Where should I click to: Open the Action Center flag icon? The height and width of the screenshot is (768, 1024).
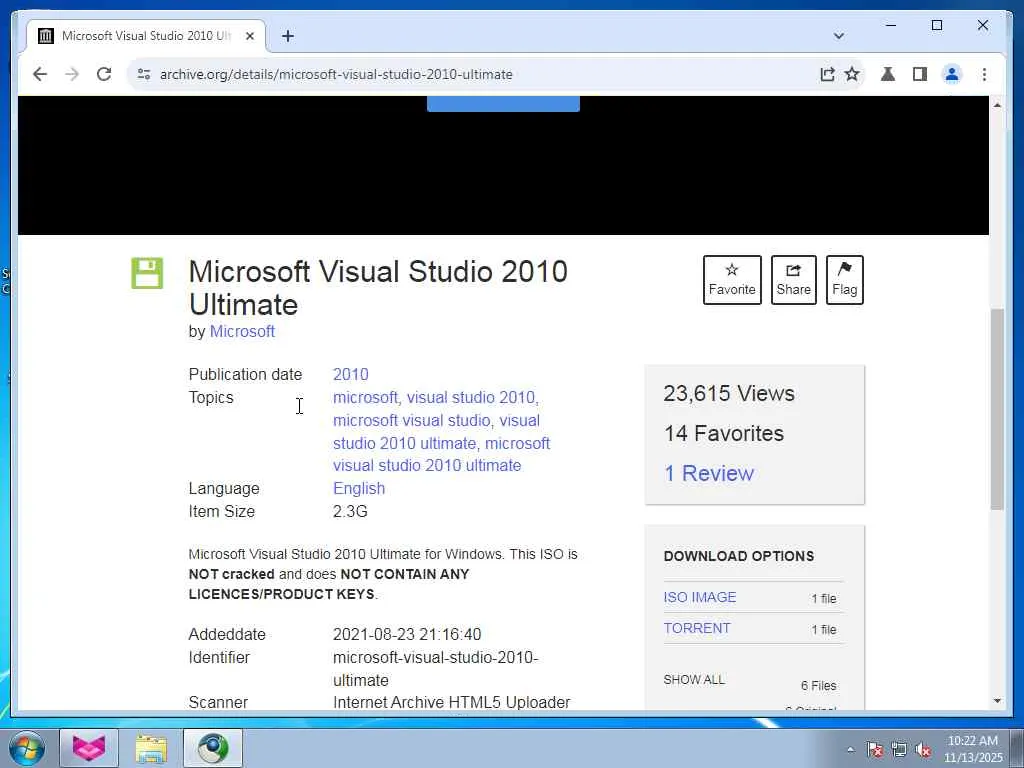click(x=875, y=750)
